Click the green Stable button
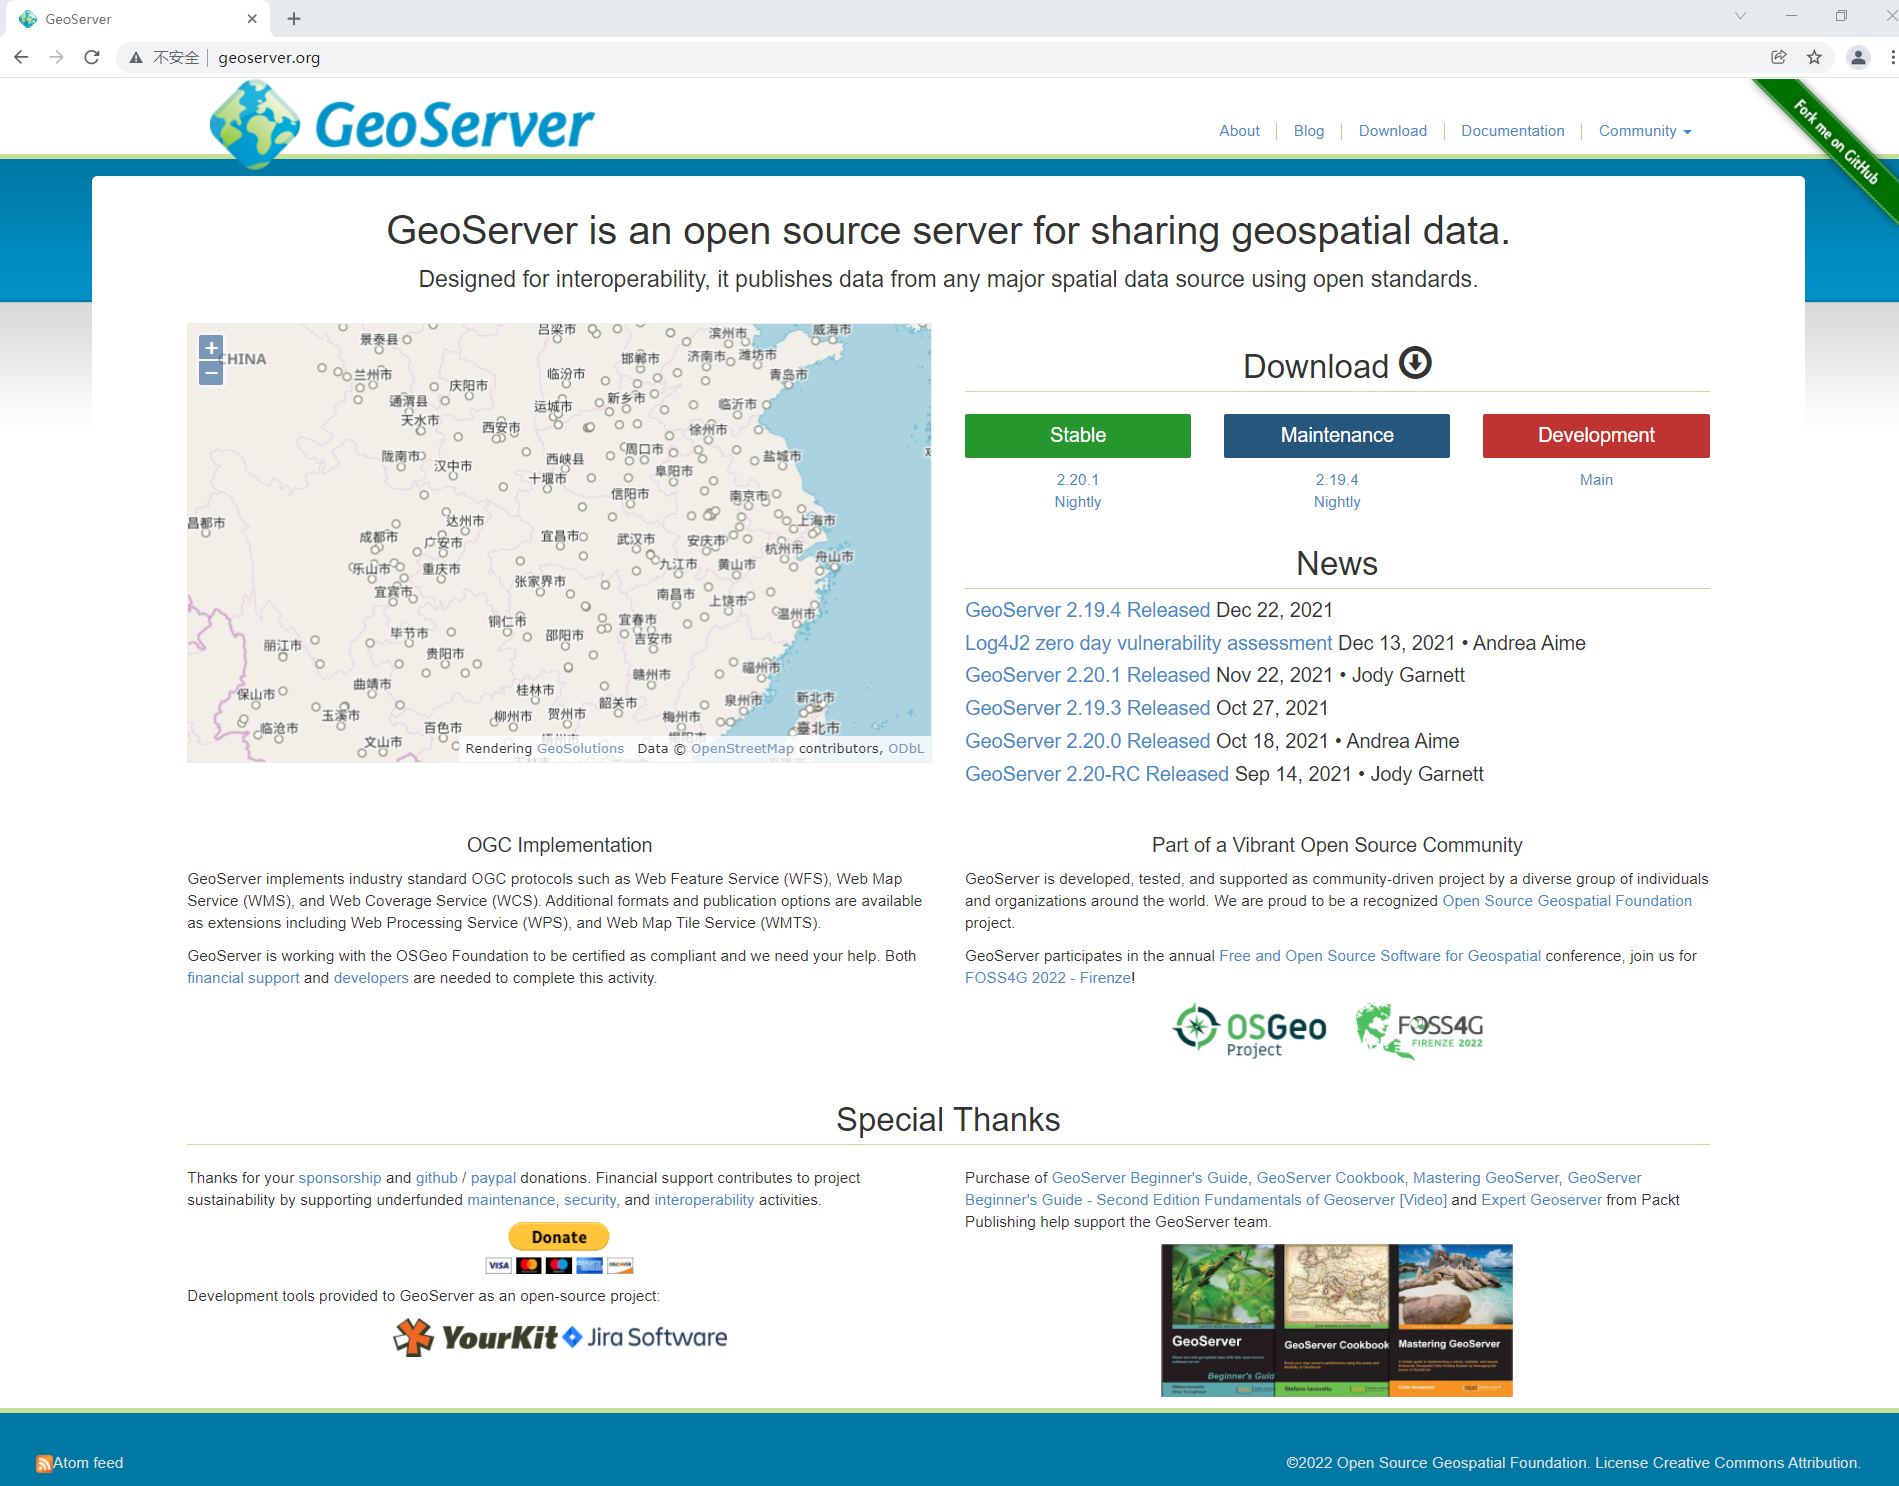The image size is (1899, 1486). (1078, 436)
